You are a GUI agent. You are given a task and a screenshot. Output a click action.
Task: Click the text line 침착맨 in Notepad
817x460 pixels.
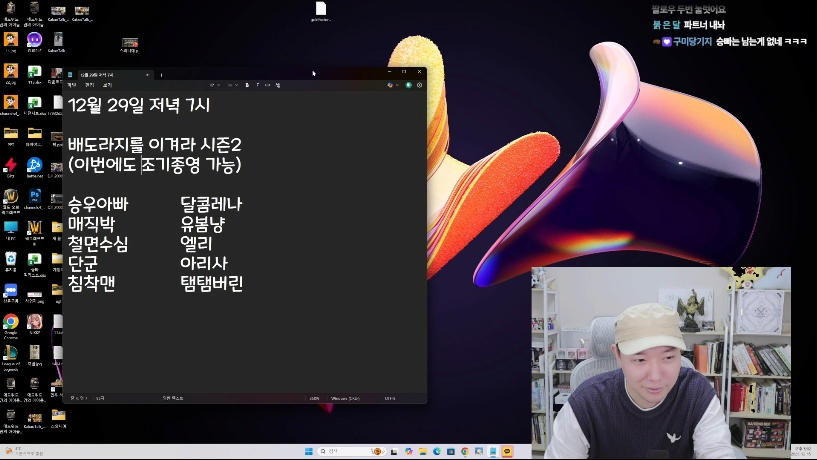92,283
